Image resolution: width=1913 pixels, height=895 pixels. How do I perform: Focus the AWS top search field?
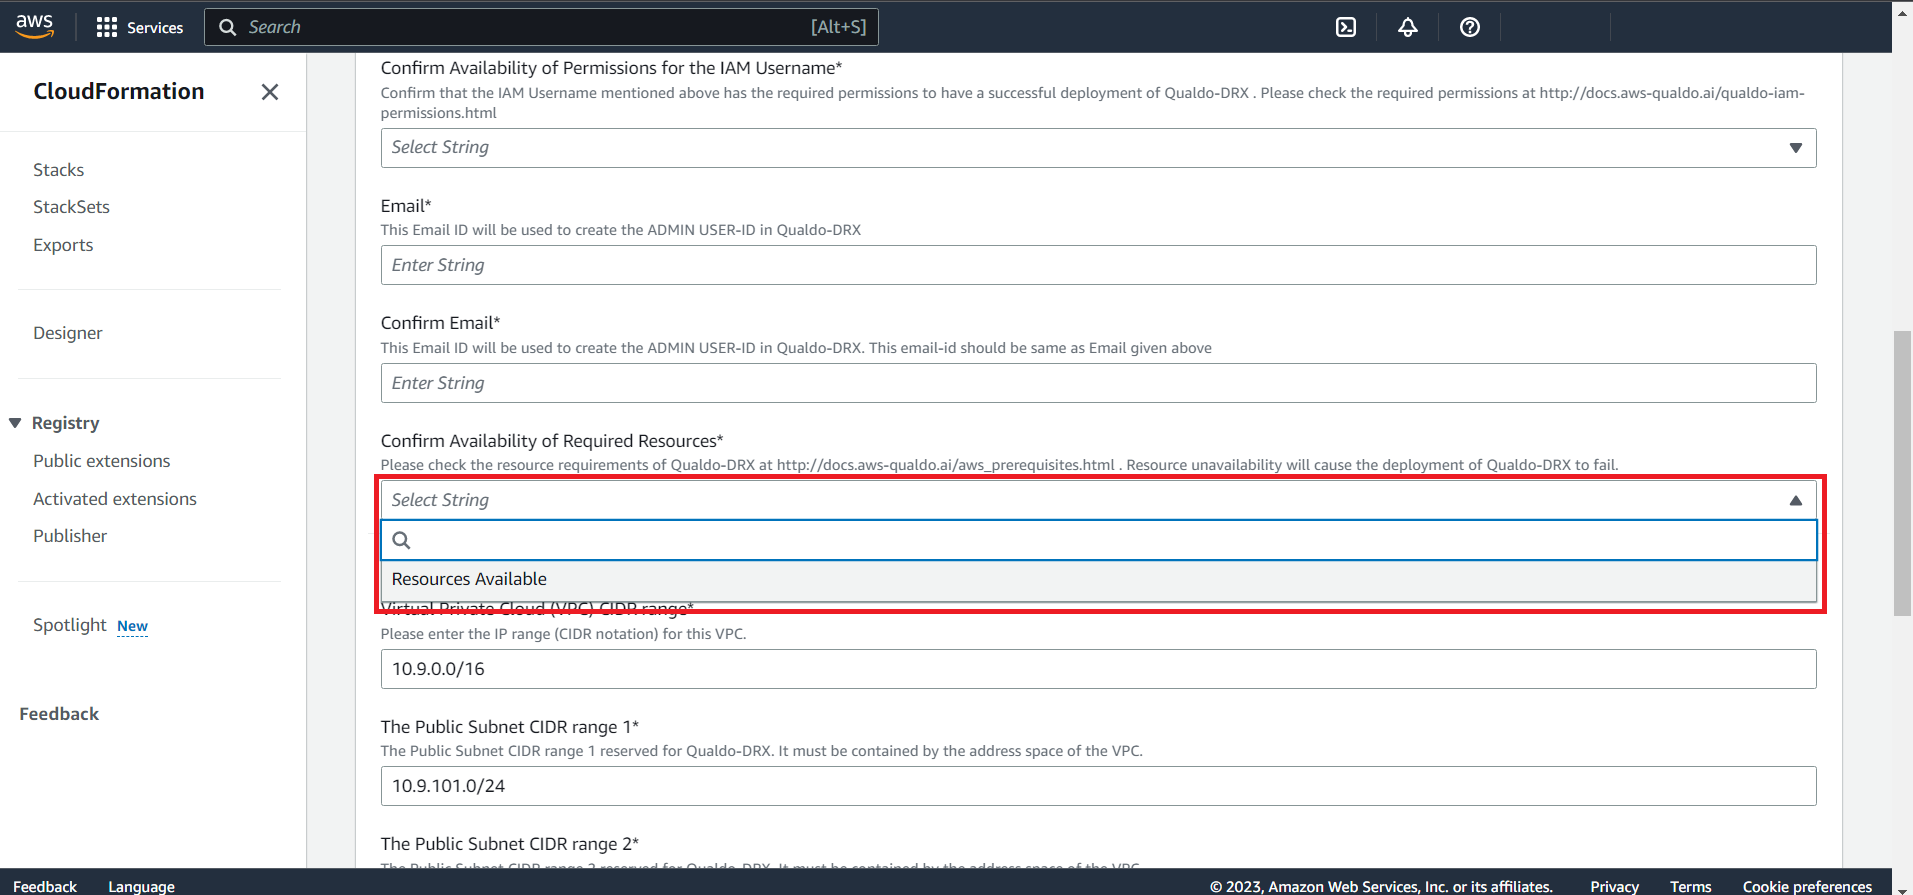pos(541,27)
